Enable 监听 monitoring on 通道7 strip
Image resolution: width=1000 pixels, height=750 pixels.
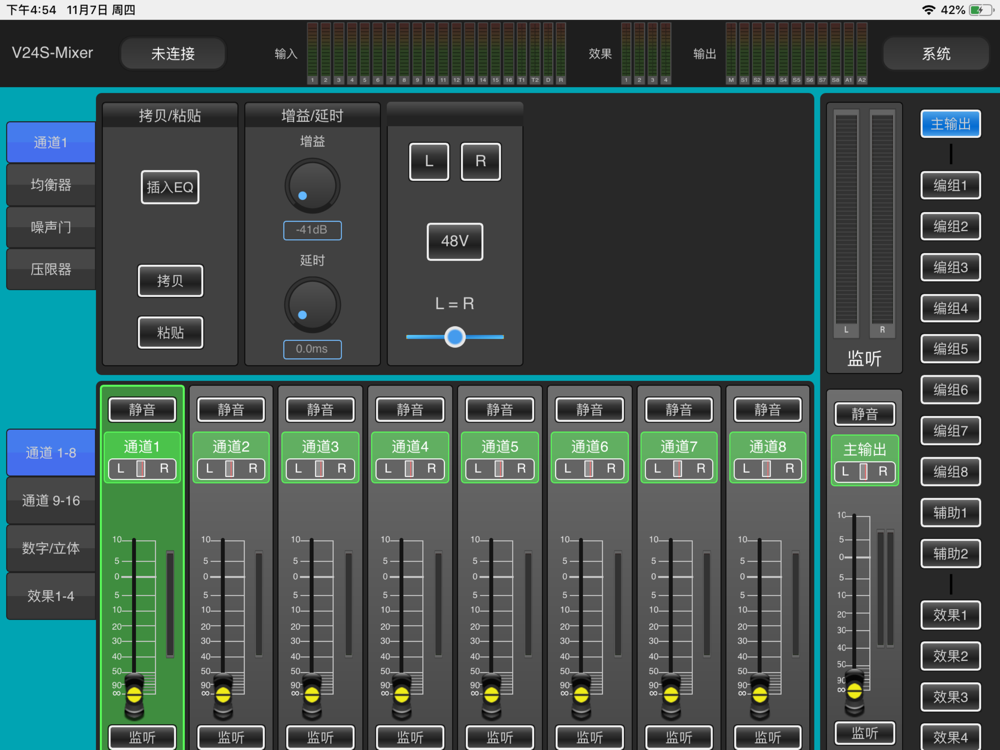679,737
